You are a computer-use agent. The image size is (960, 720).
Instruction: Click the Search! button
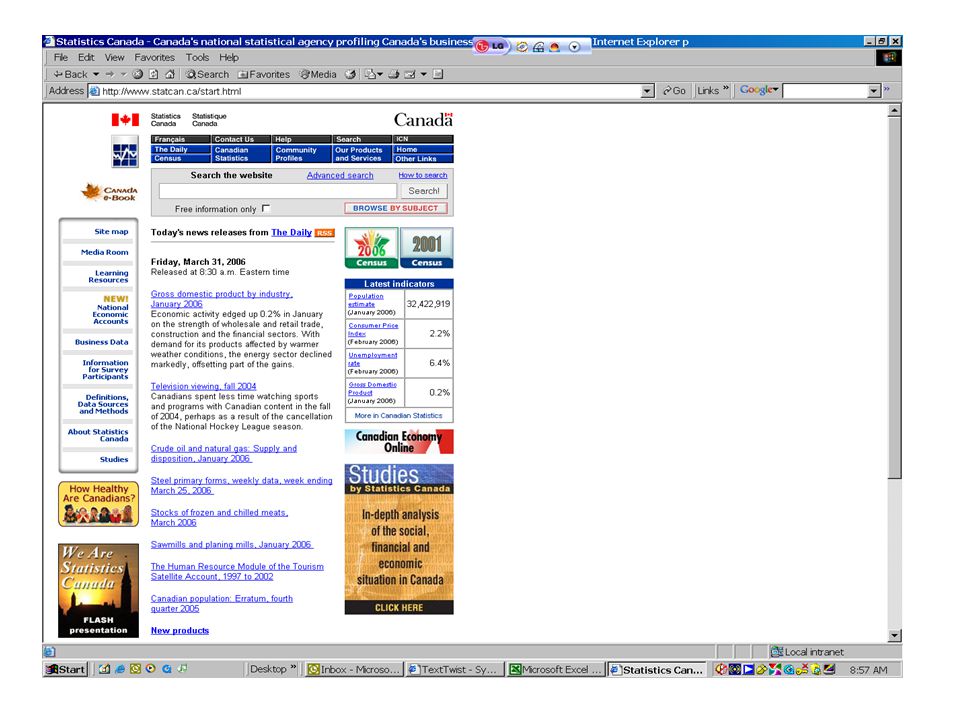[424, 191]
